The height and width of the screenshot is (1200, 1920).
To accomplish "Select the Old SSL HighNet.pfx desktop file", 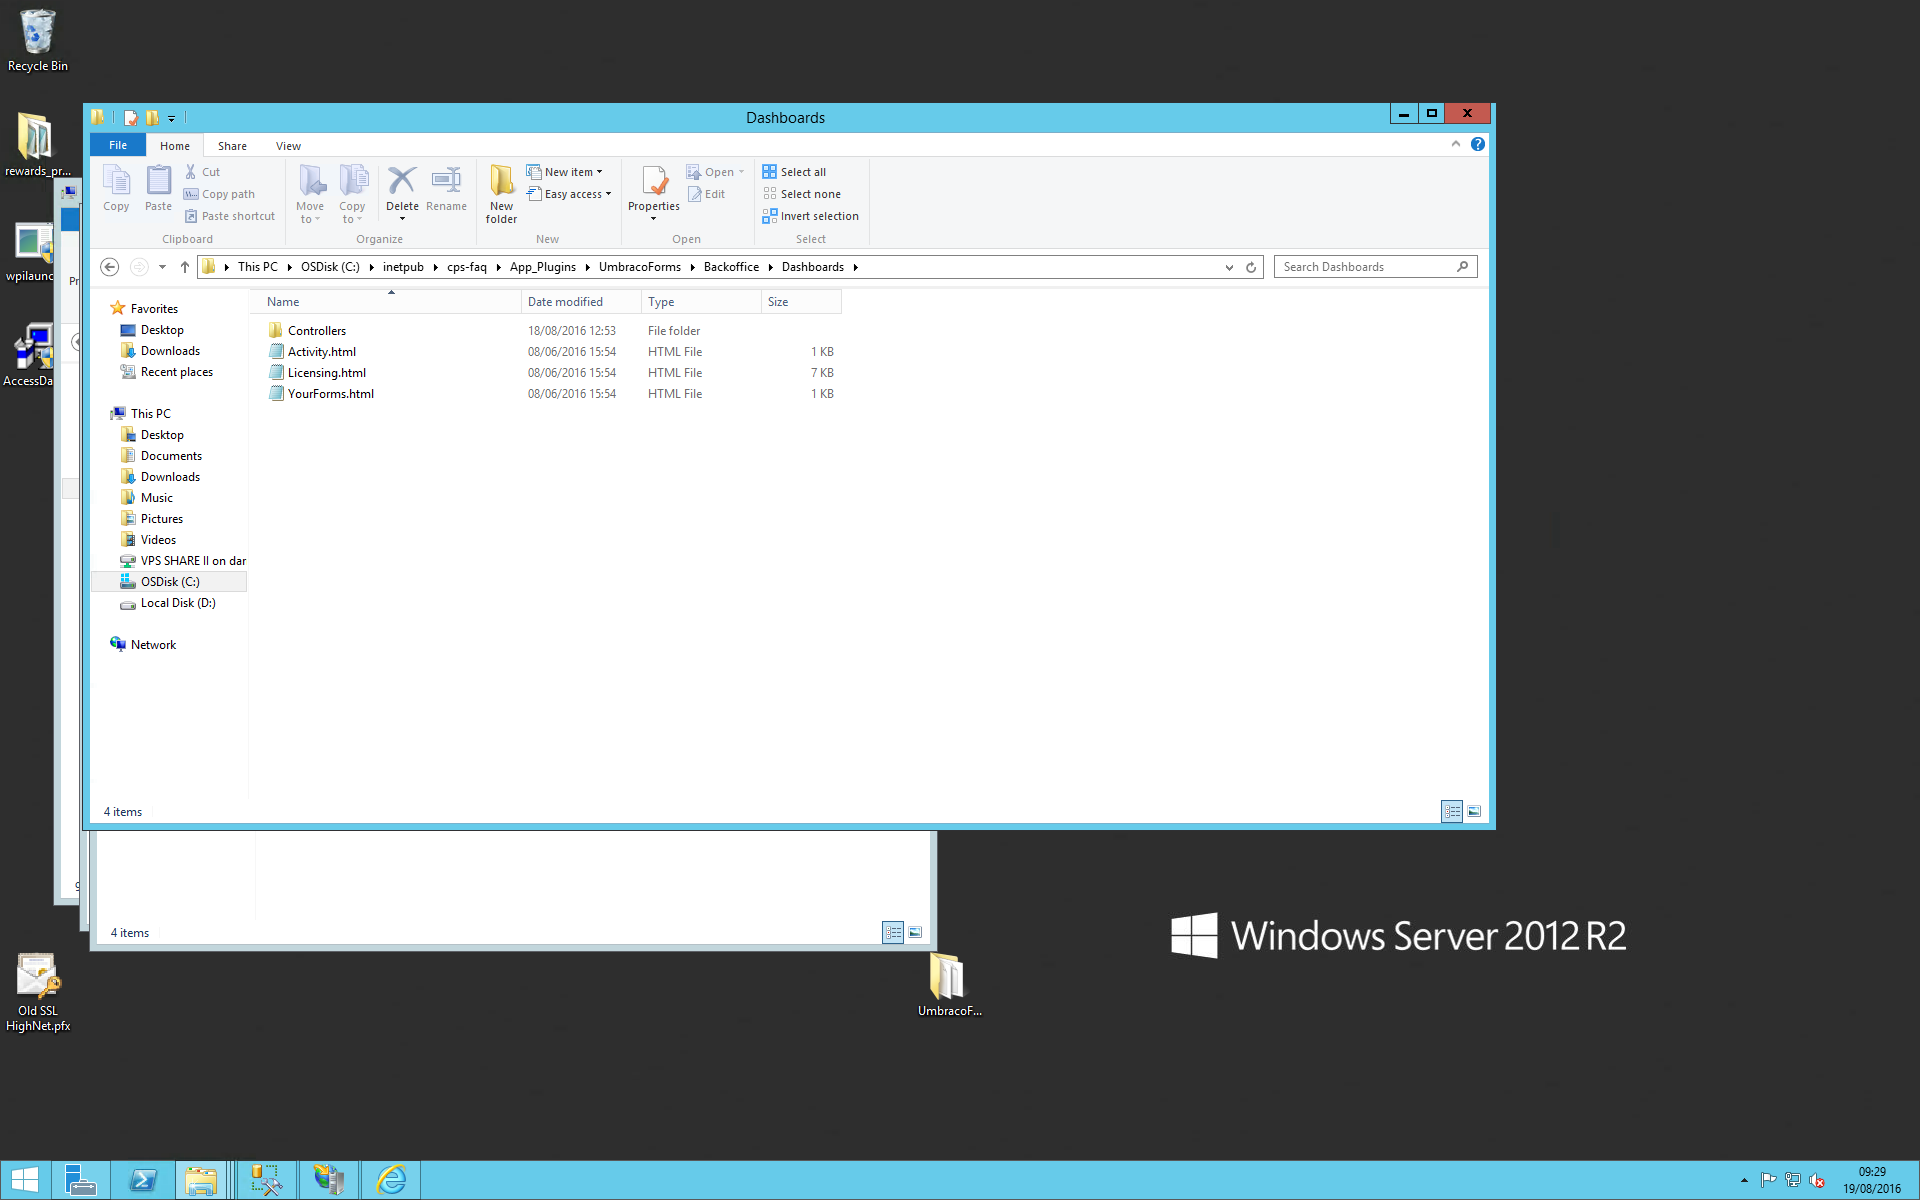I will click(x=38, y=993).
